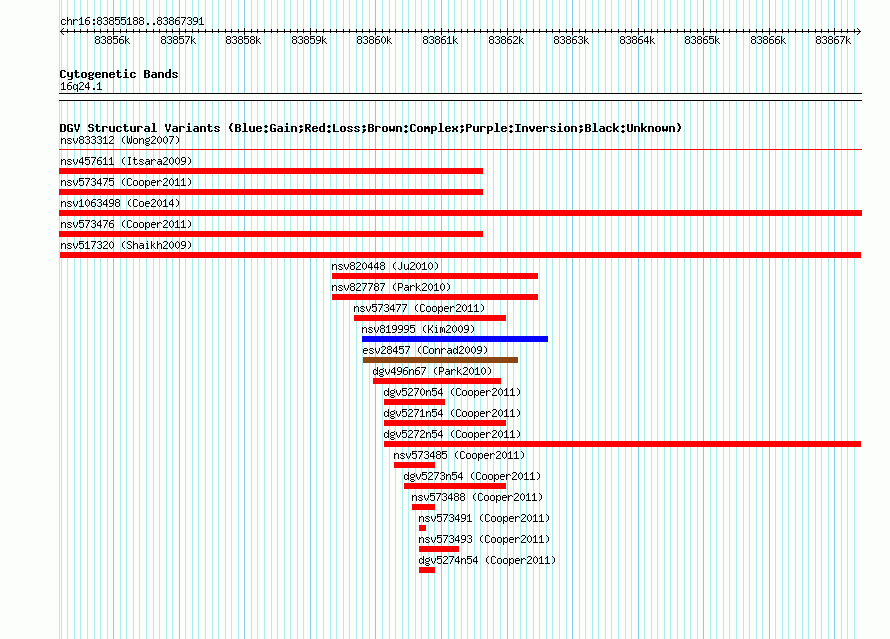
Task: Click the 83864k ruler tick label
Action: click(x=637, y=40)
